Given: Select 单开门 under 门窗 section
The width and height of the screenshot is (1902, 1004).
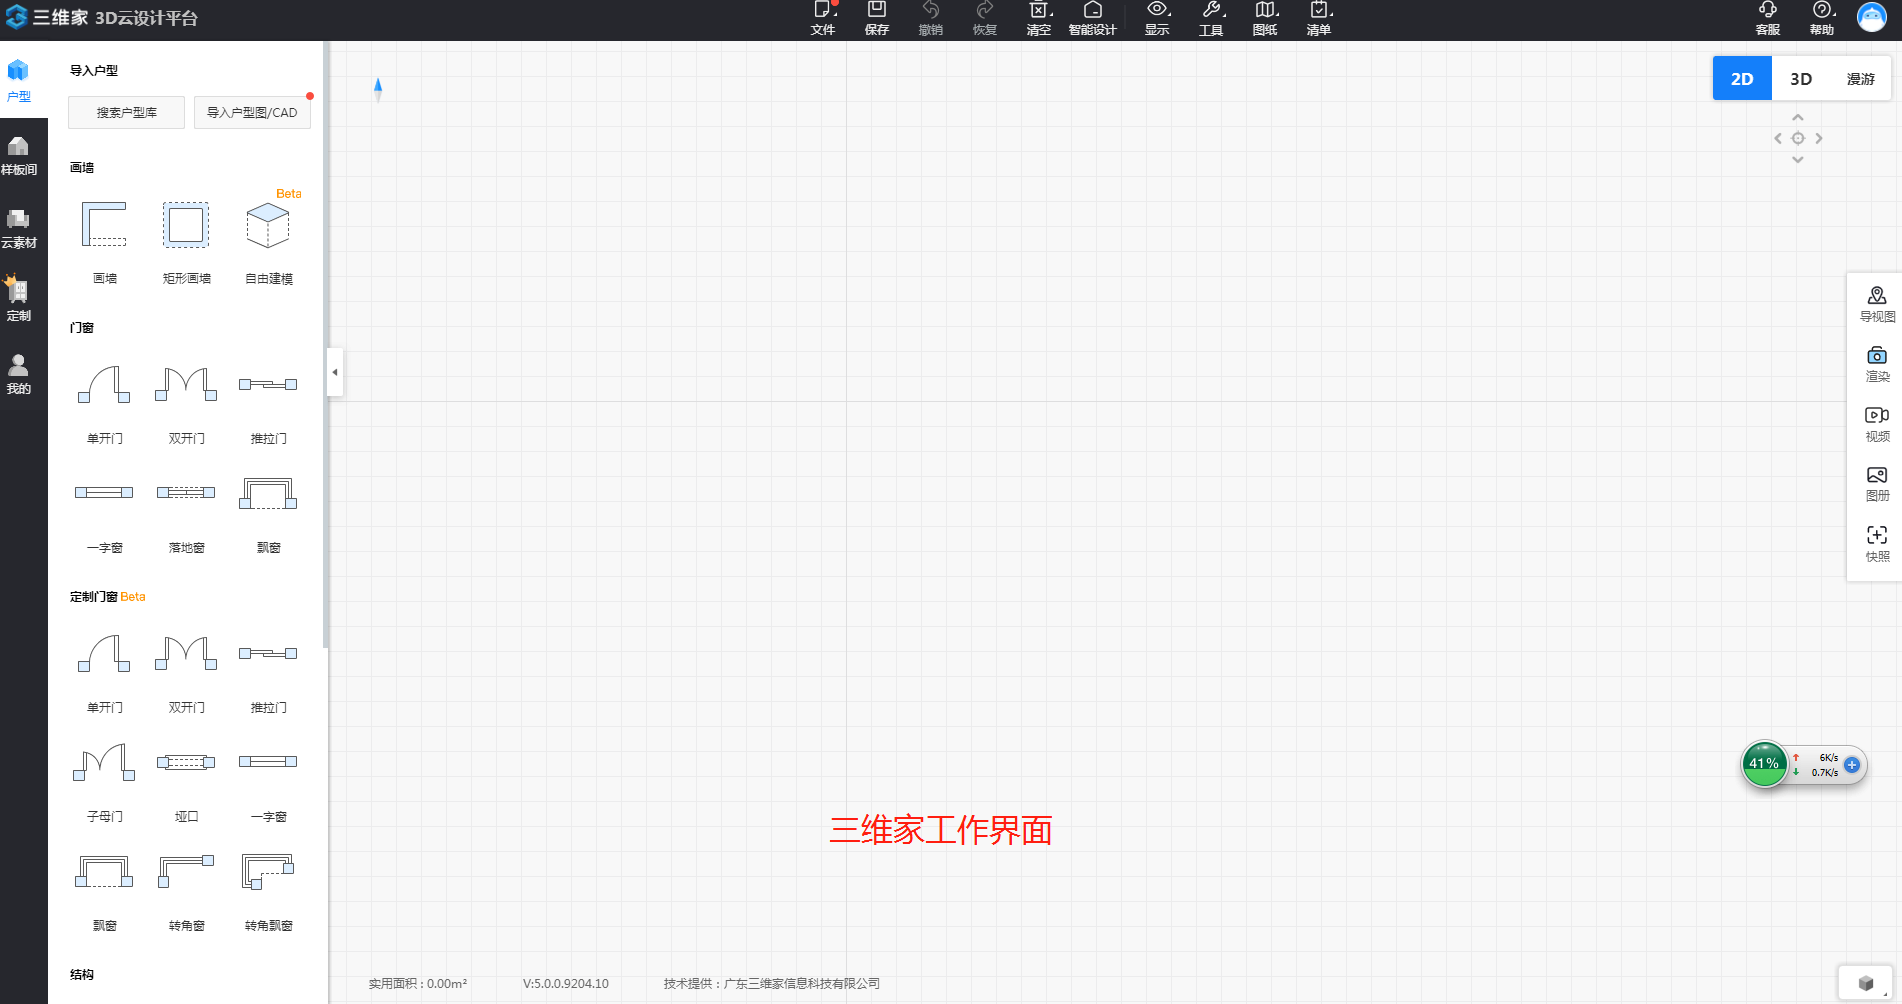Looking at the screenshot, I should point(104,404).
